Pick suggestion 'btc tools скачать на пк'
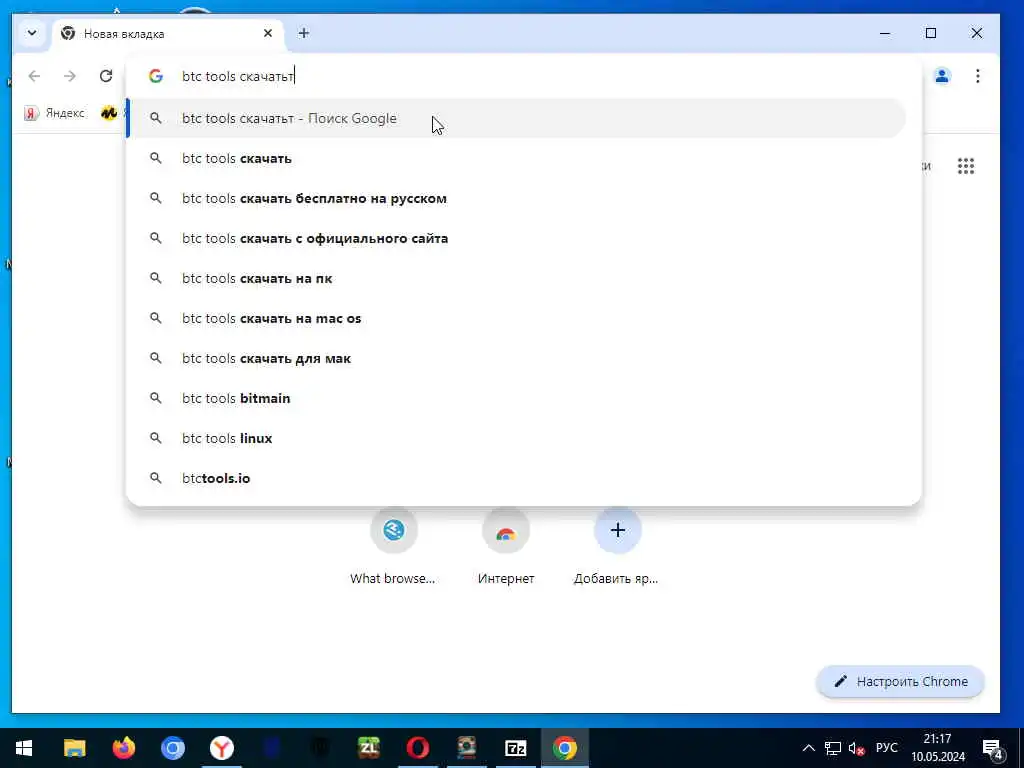Screen dimensions: 1024x768 coord(517,278)
